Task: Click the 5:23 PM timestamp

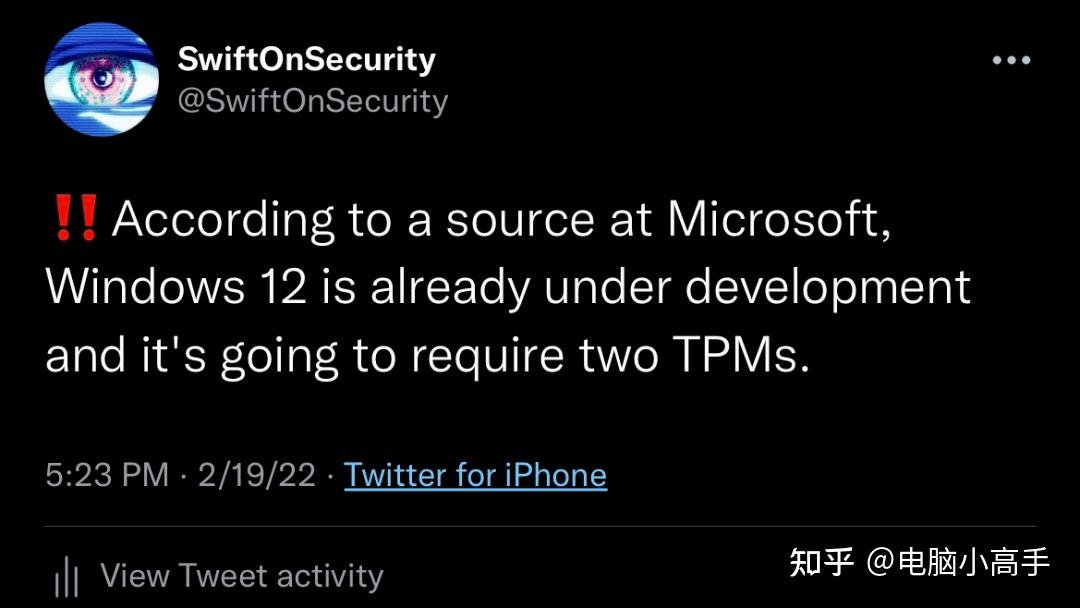Action: tap(110, 475)
